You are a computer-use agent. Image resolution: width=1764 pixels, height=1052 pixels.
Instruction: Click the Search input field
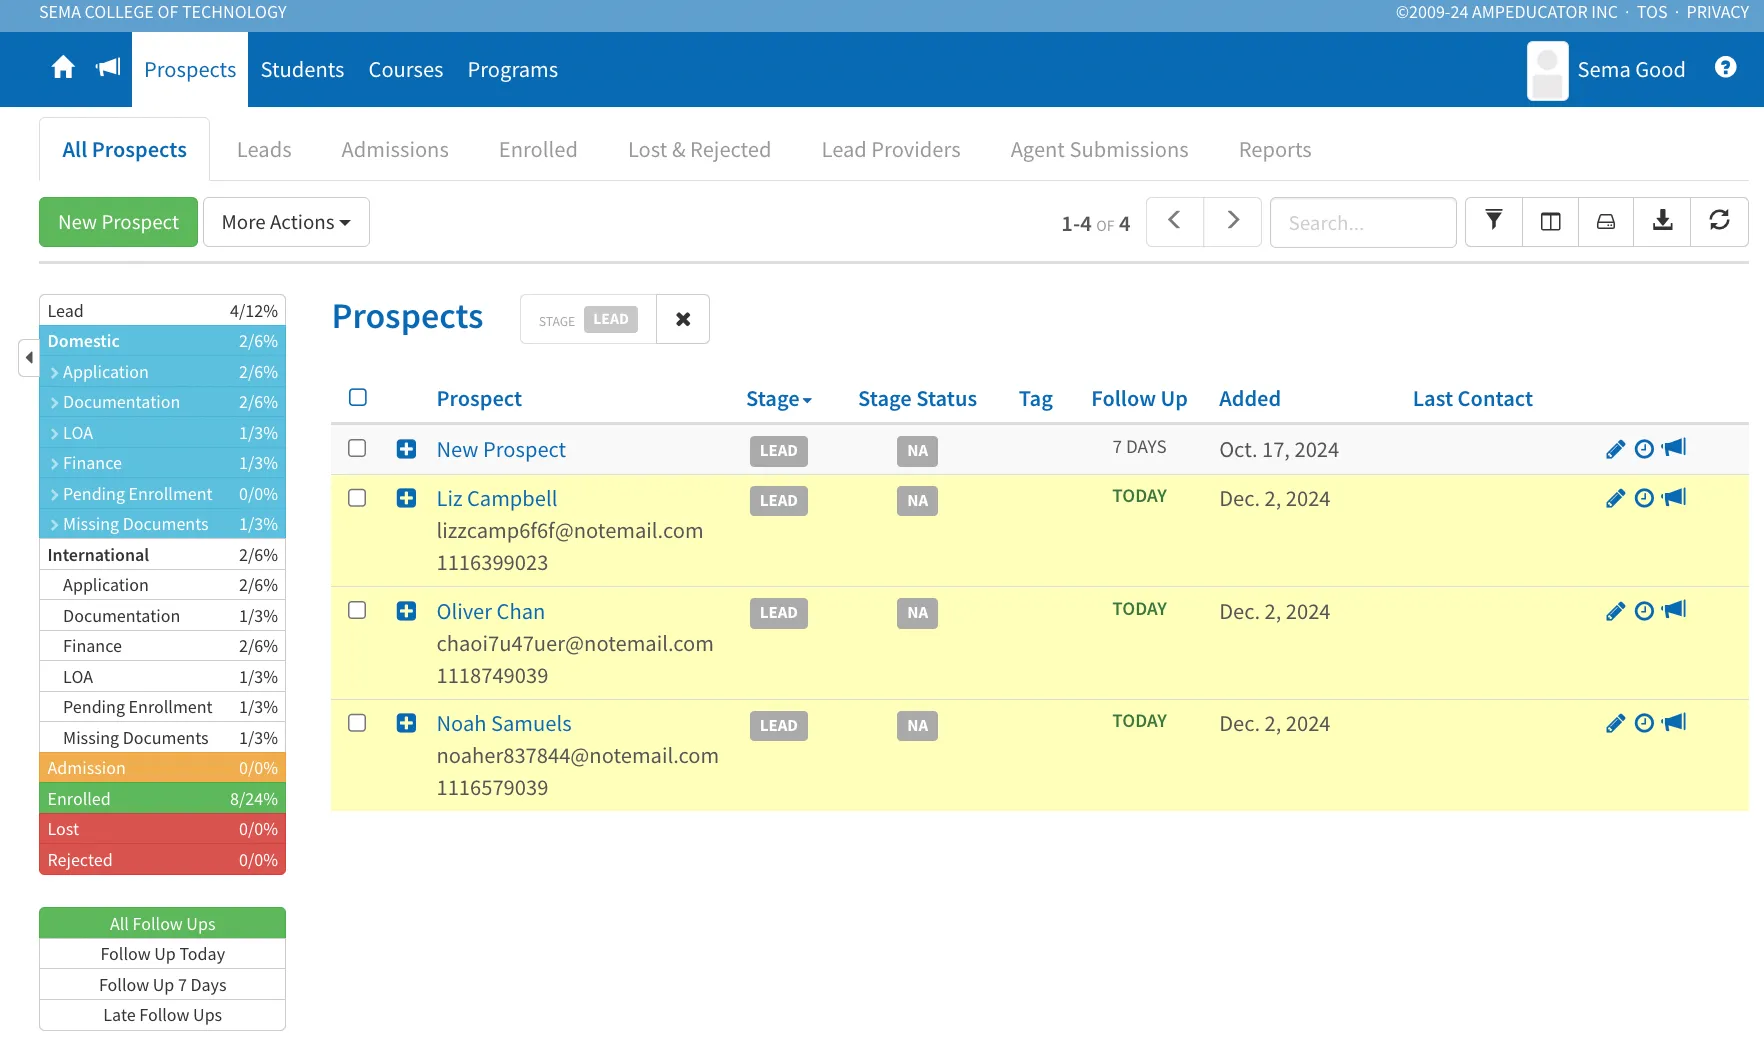coord(1362,222)
